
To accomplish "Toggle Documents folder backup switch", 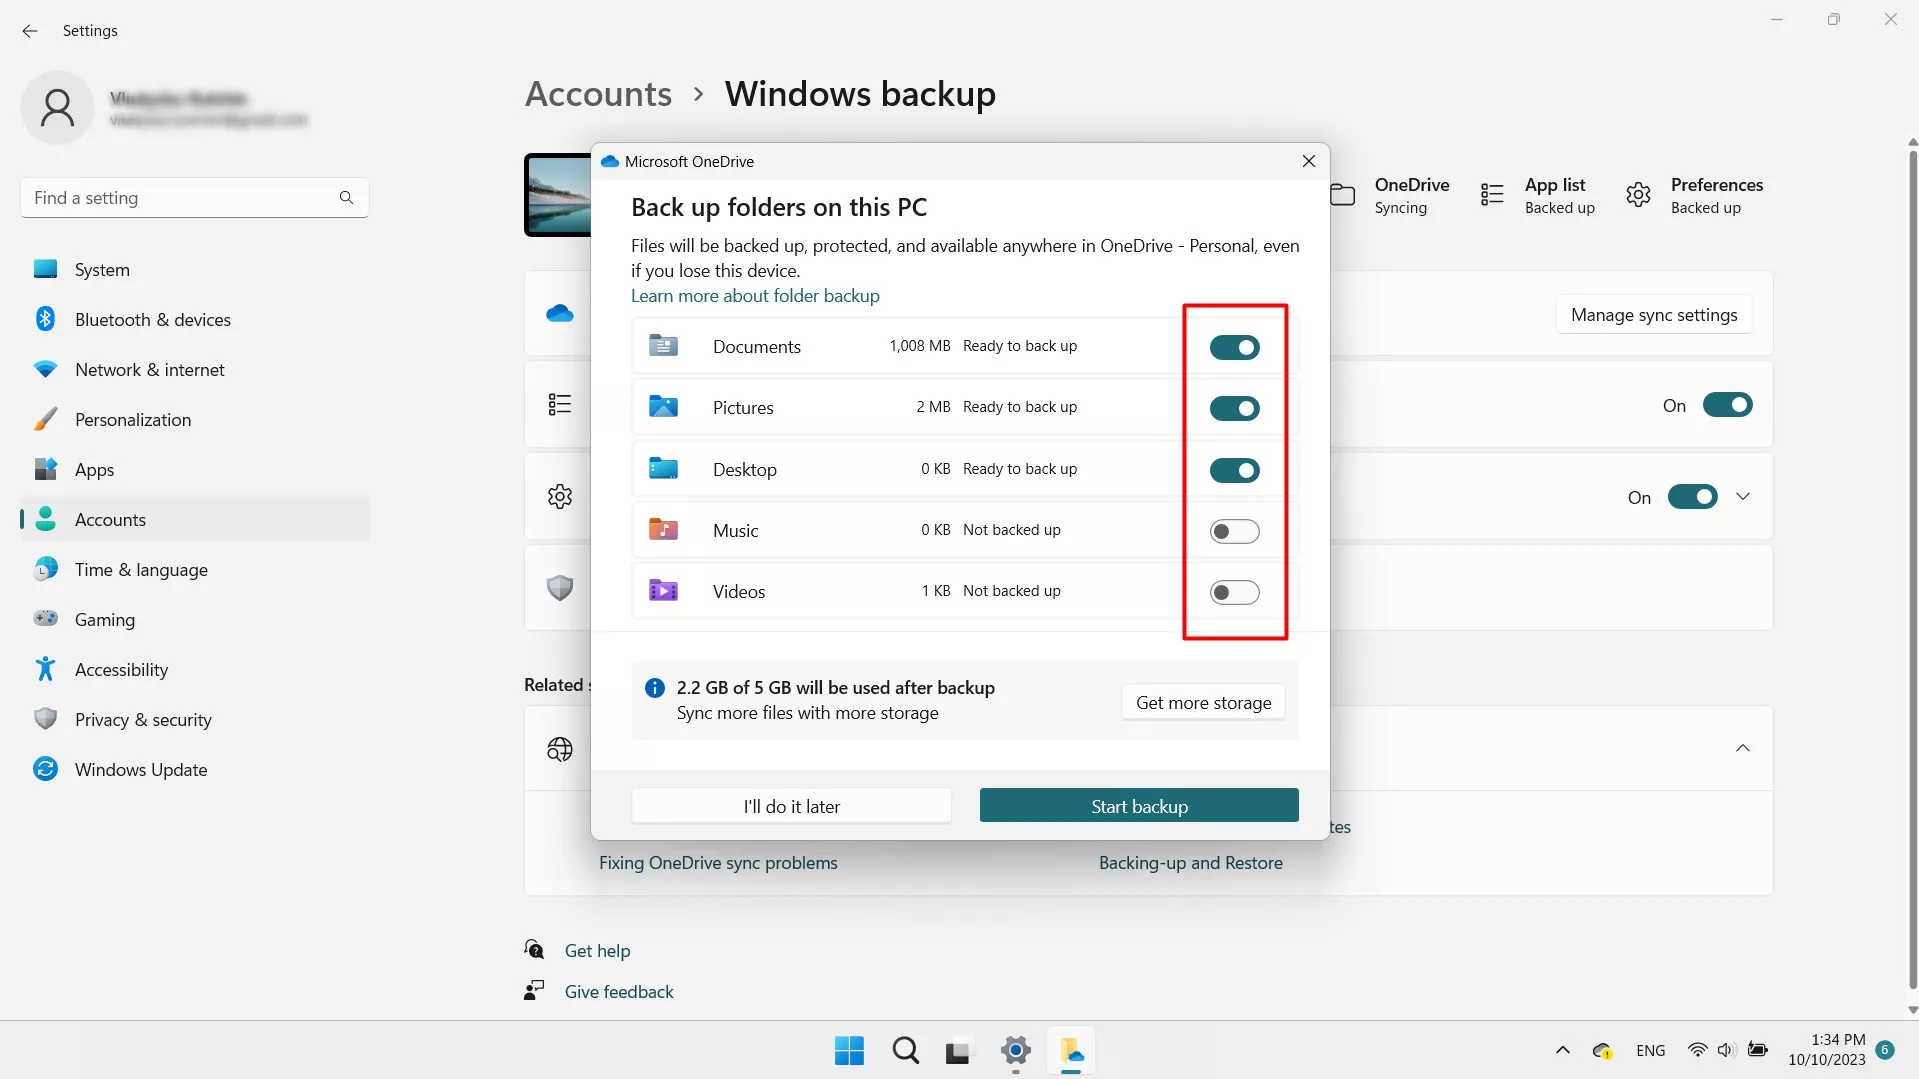I will click(1234, 347).
